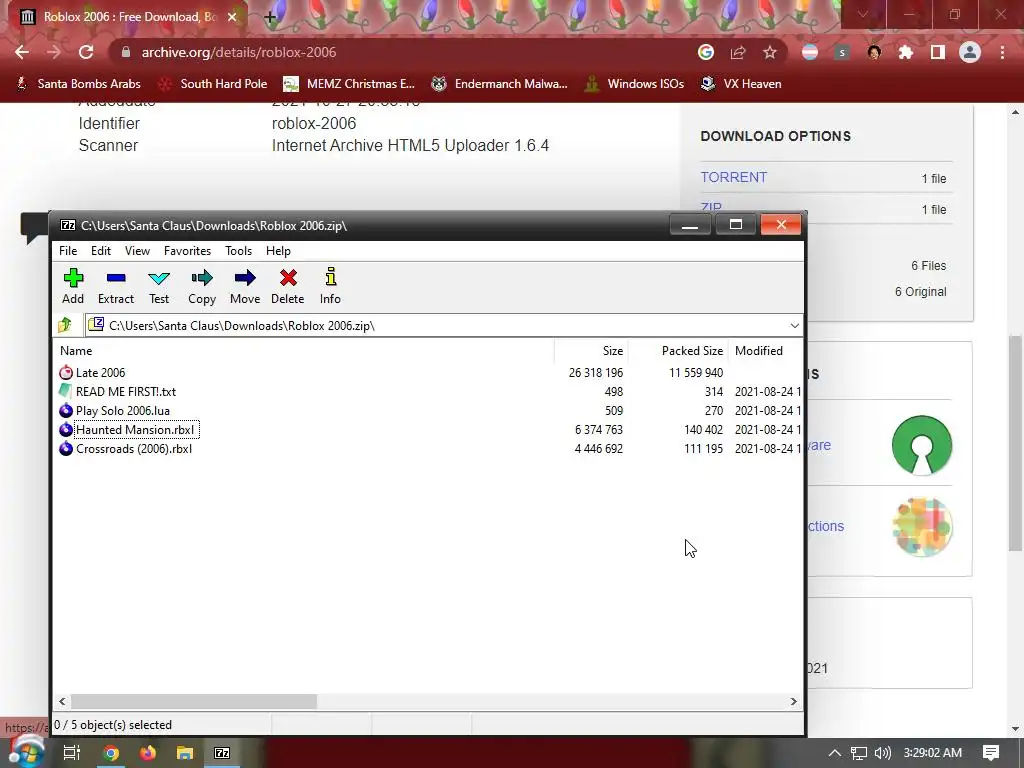Open Windows Start button

[x=25, y=752]
